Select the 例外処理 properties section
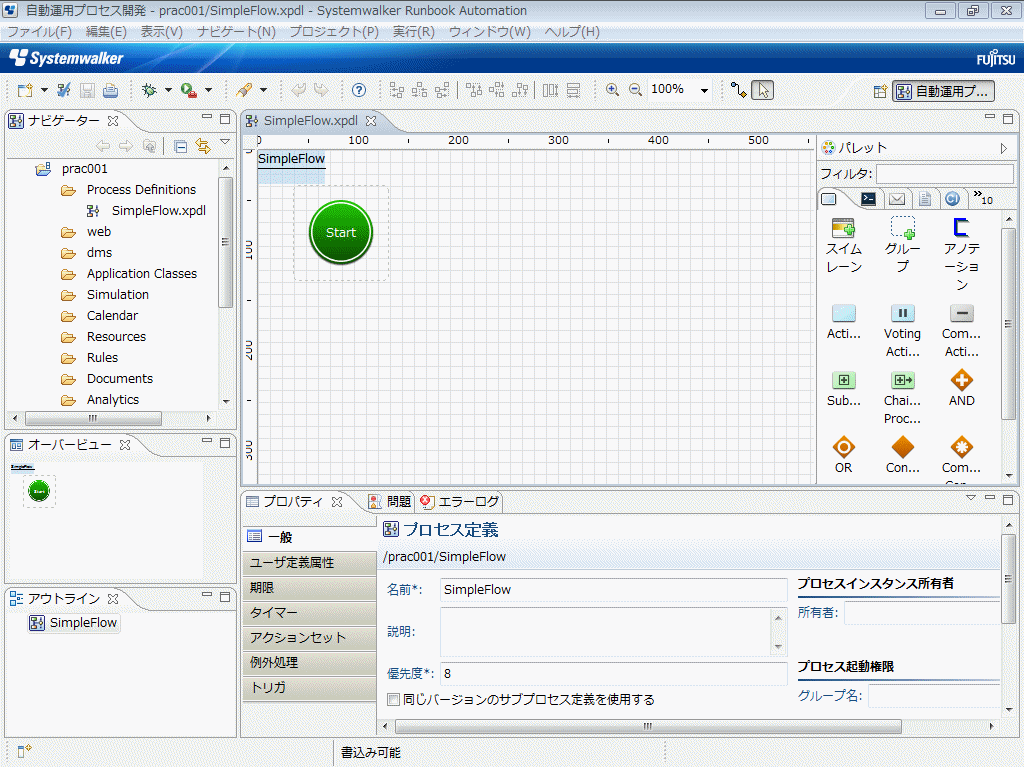Viewport: 1024px width, 767px height. (x=310, y=662)
